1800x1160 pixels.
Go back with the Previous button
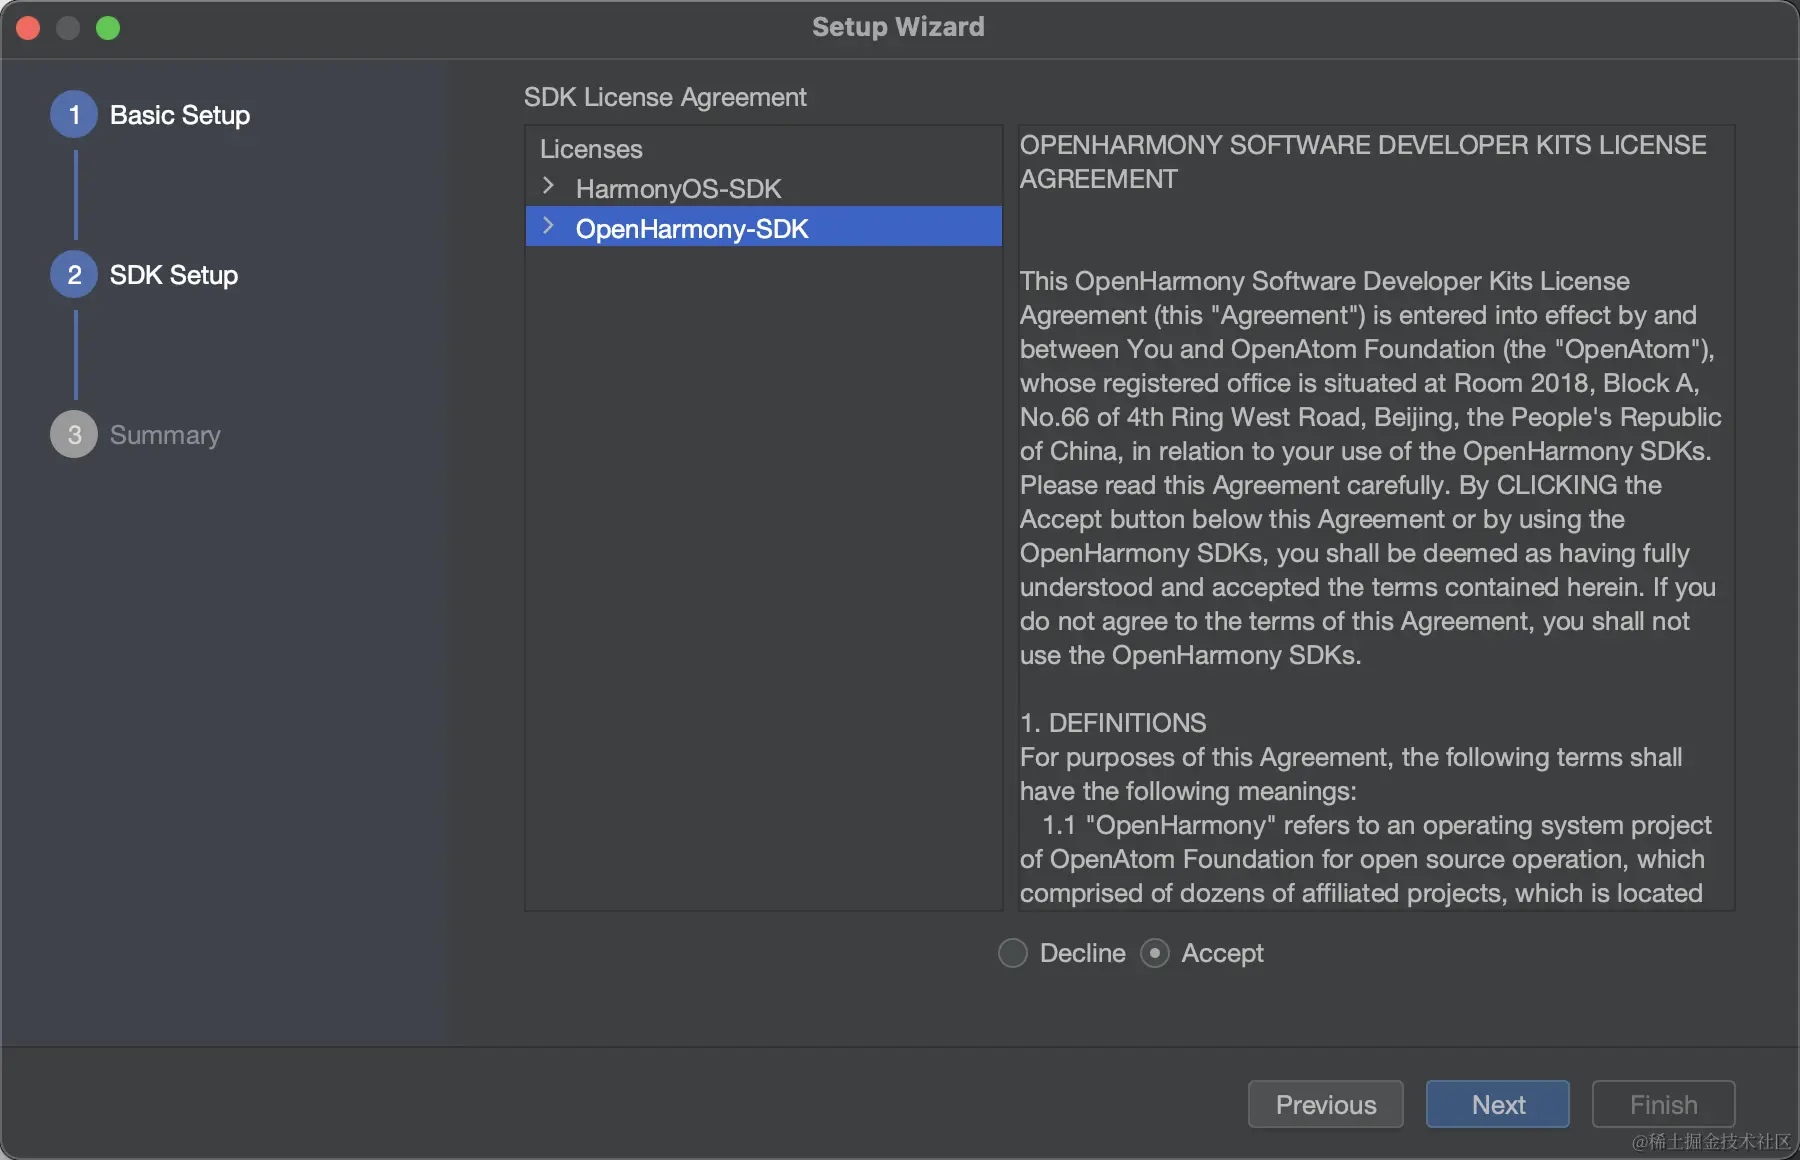(x=1326, y=1104)
